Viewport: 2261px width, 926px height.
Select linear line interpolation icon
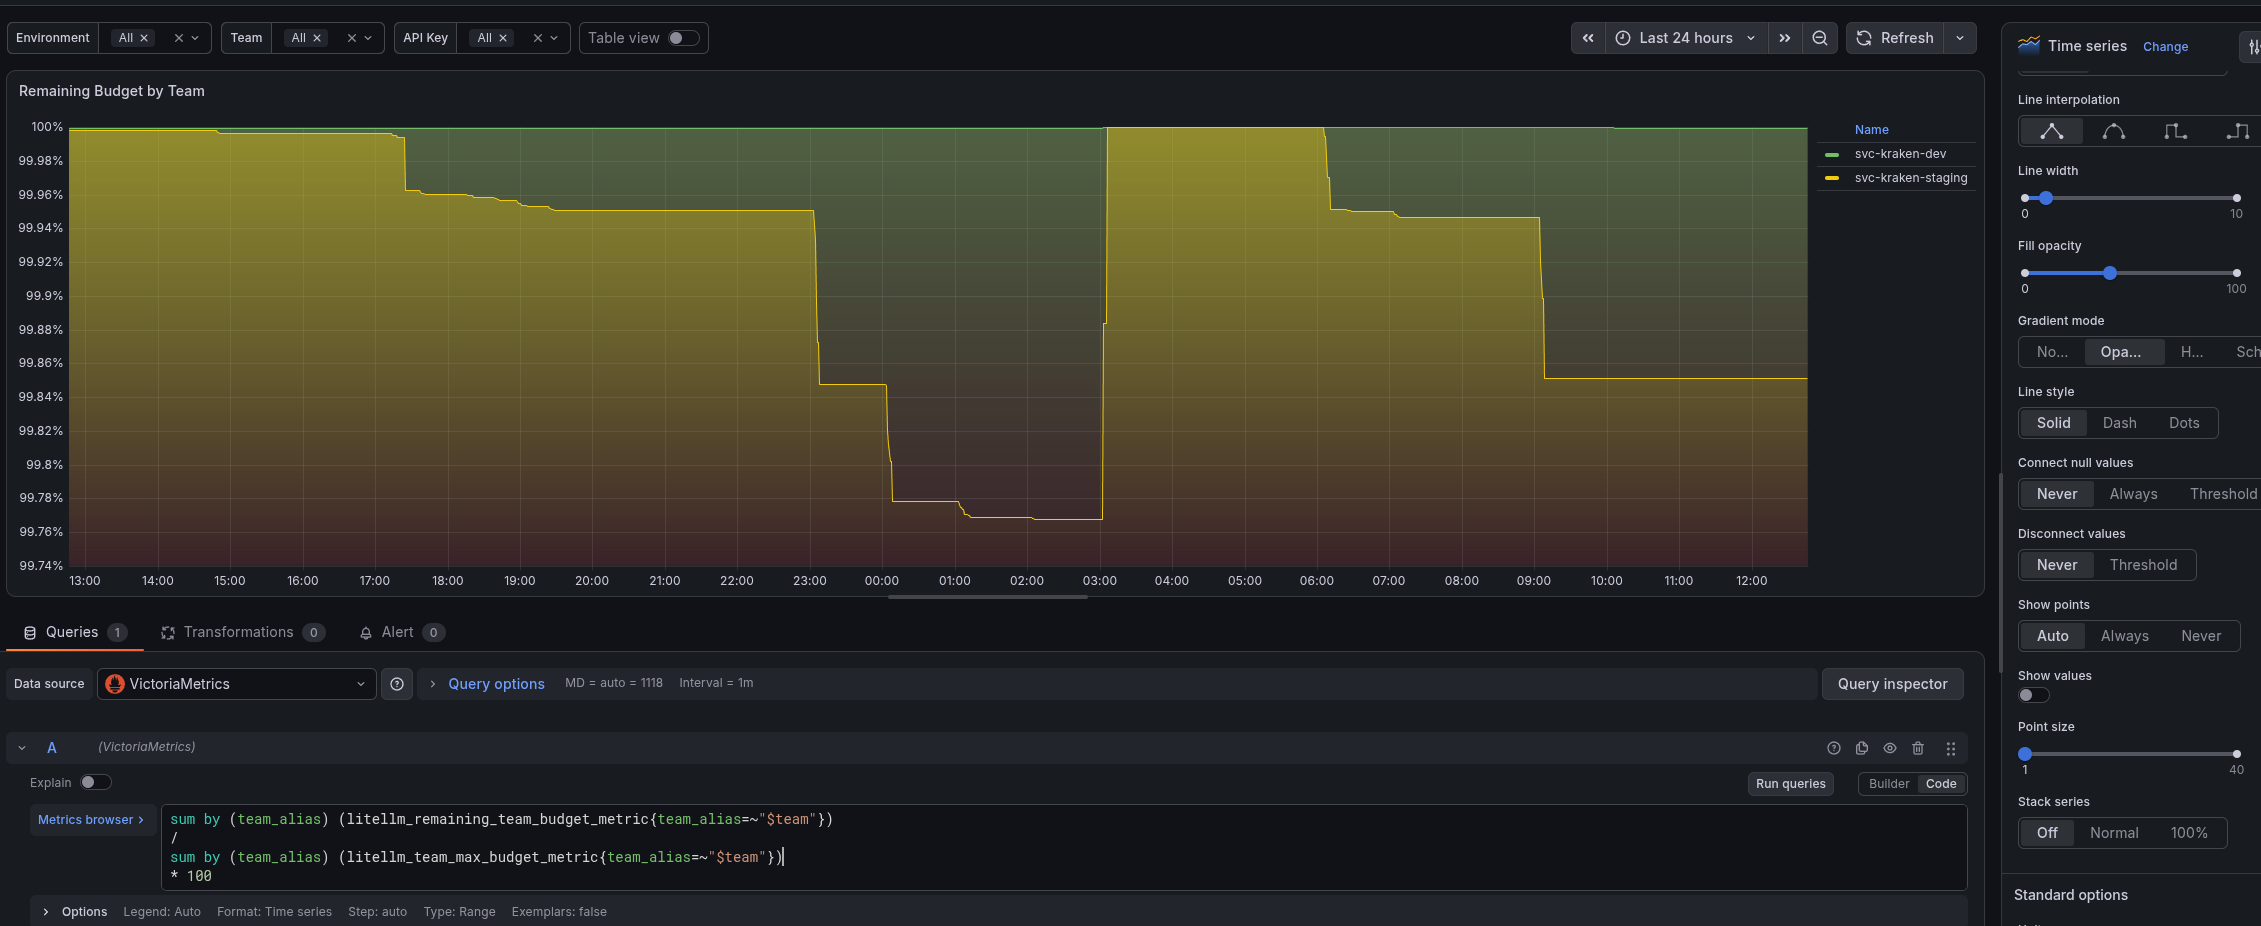pyautogui.click(x=2052, y=131)
